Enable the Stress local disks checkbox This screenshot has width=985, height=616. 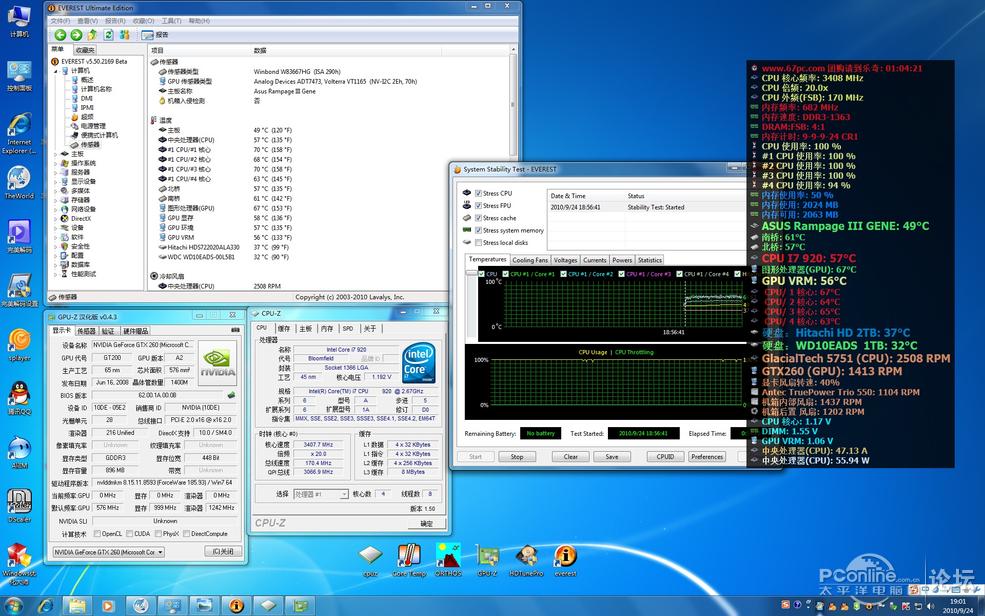tap(479, 242)
